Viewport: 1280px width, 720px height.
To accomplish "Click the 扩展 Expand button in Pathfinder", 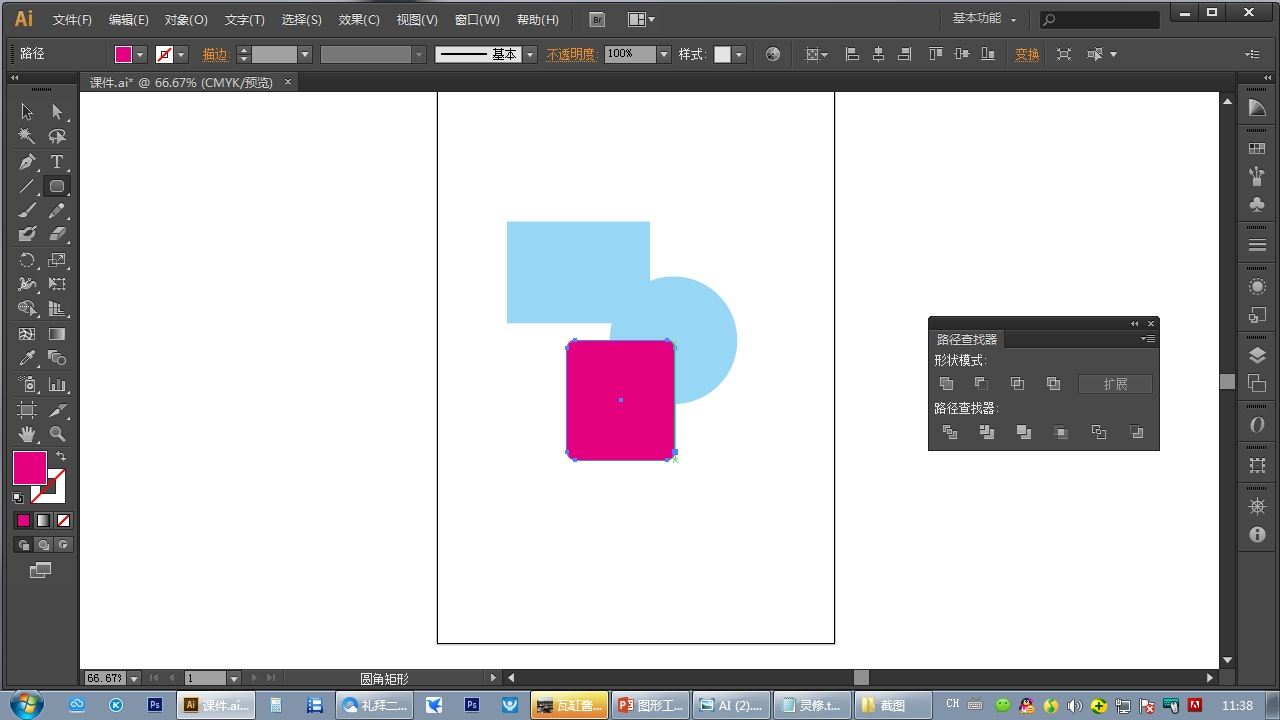I will pos(1115,384).
